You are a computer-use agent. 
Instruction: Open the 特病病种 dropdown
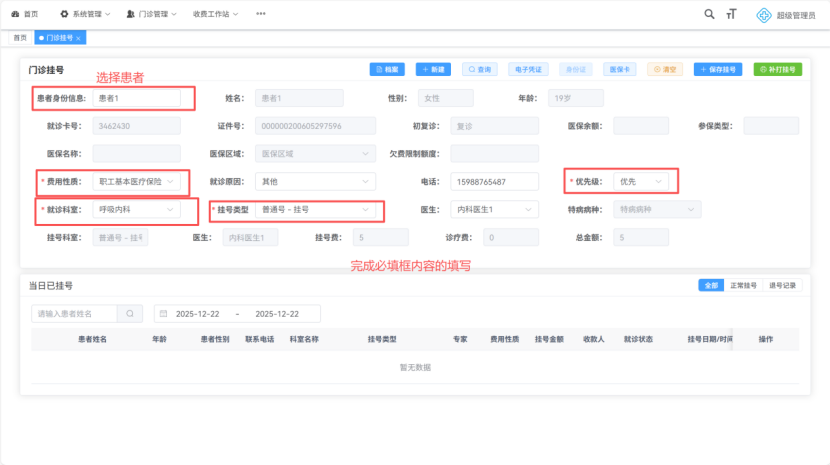[657, 210]
